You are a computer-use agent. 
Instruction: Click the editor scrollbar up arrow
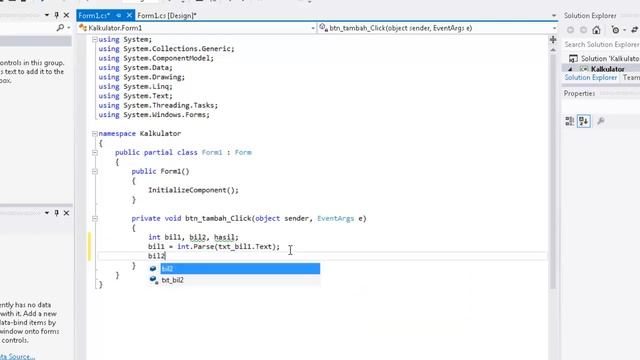(x=553, y=49)
